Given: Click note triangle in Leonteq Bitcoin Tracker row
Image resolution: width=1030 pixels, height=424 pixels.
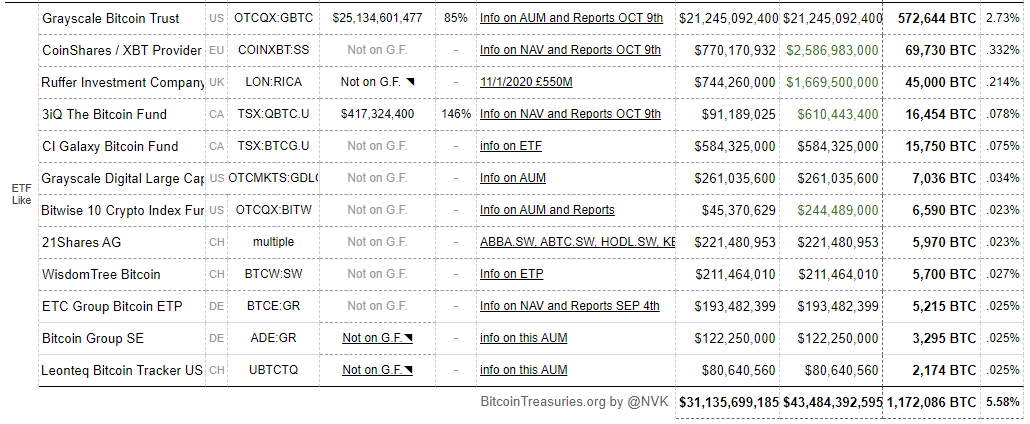Looking at the screenshot, I should tap(409, 370).
